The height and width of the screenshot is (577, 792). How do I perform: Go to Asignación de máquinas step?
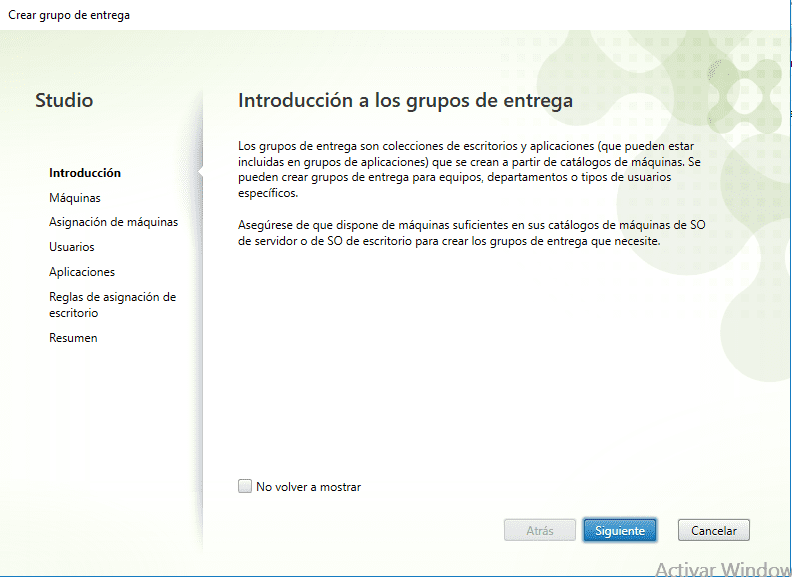(x=114, y=222)
